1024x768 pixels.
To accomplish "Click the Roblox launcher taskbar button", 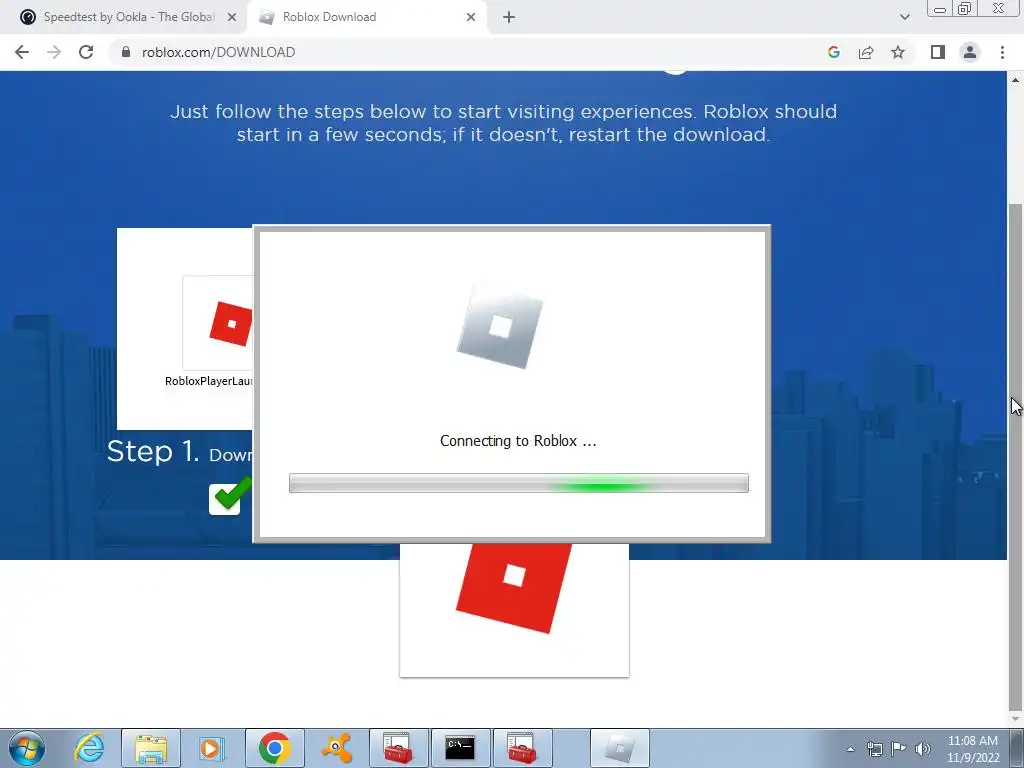I will (620, 748).
